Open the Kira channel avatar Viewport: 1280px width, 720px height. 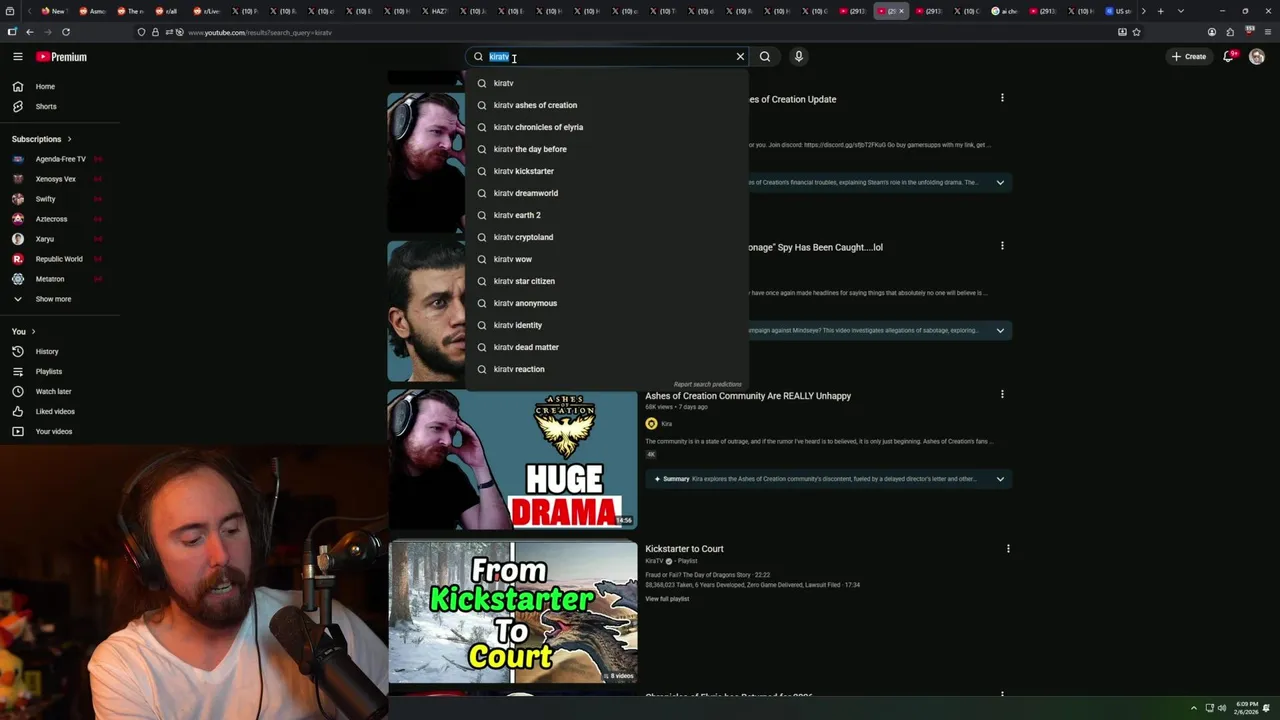point(651,424)
